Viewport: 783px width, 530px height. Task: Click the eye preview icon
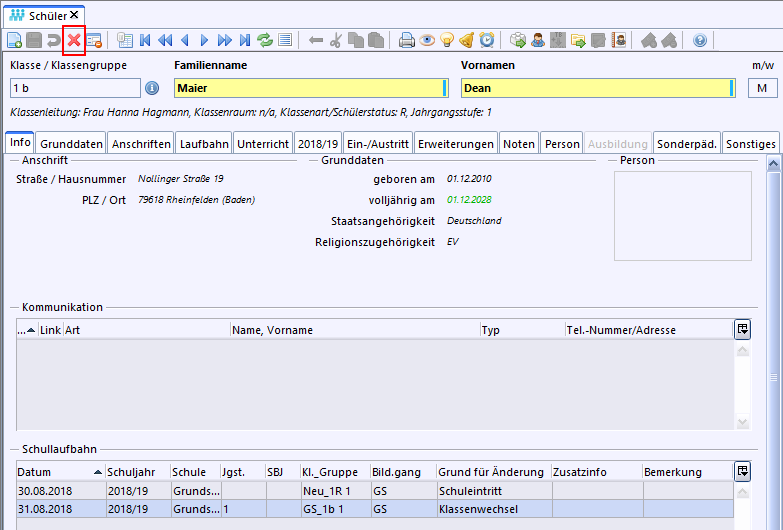coord(427,41)
